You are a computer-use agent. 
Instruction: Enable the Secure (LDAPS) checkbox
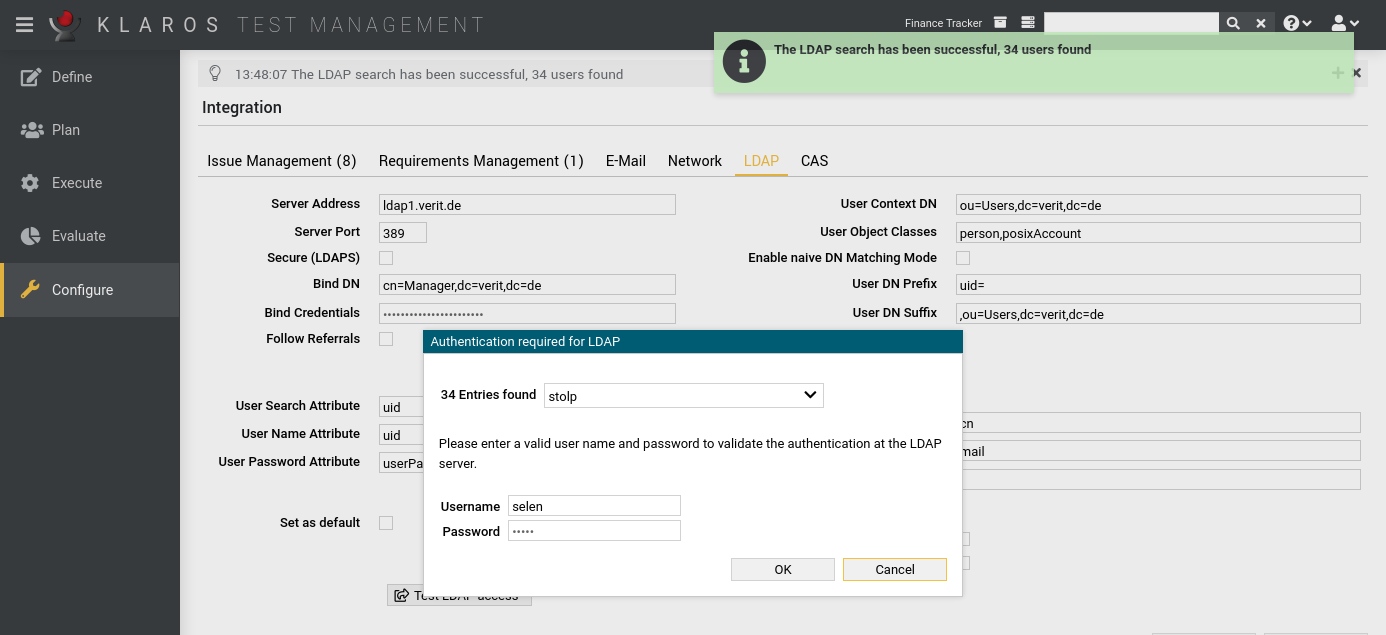(386, 258)
